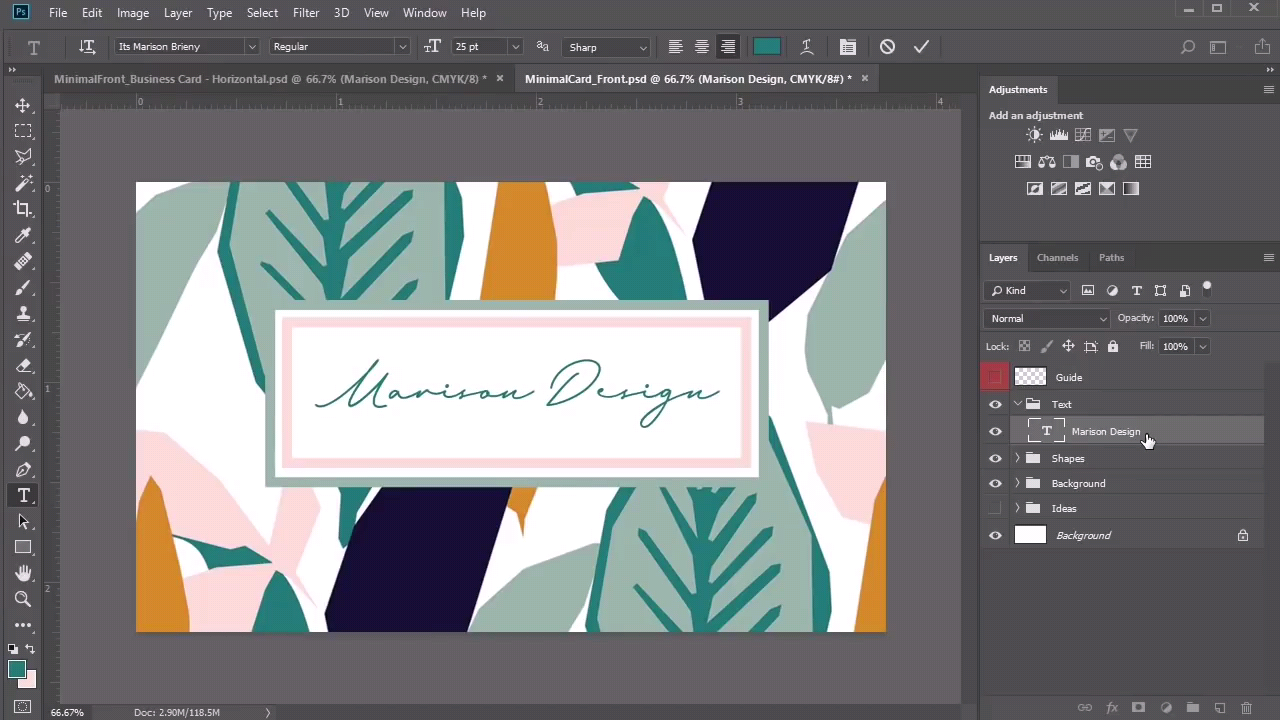
Task: Commit text edit with checkmark icon
Action: pyautogui.click(x=921, y=47)
